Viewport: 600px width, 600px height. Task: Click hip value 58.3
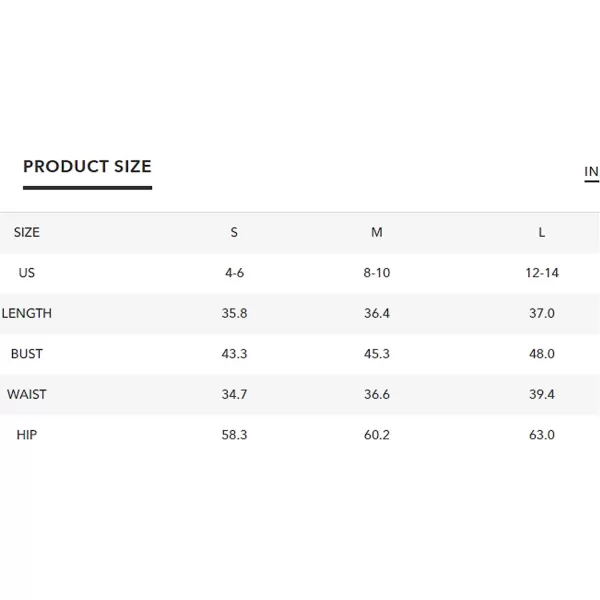tap(234, 435)
